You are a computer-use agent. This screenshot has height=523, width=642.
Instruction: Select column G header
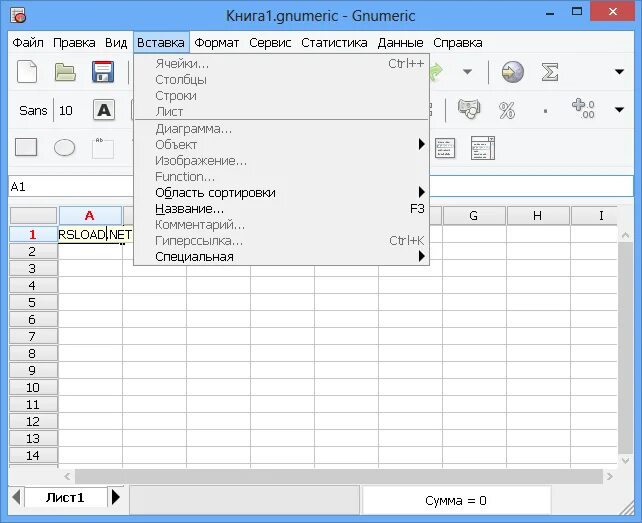point(474,215)
